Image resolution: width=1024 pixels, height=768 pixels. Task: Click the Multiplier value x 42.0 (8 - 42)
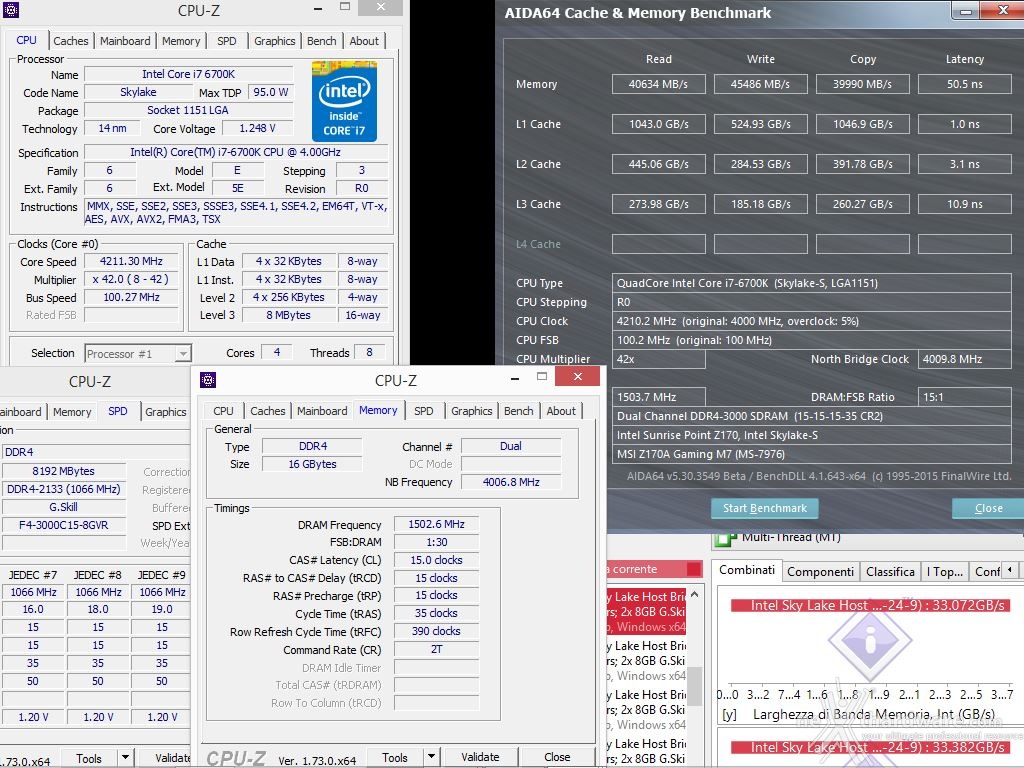point(131,280)
